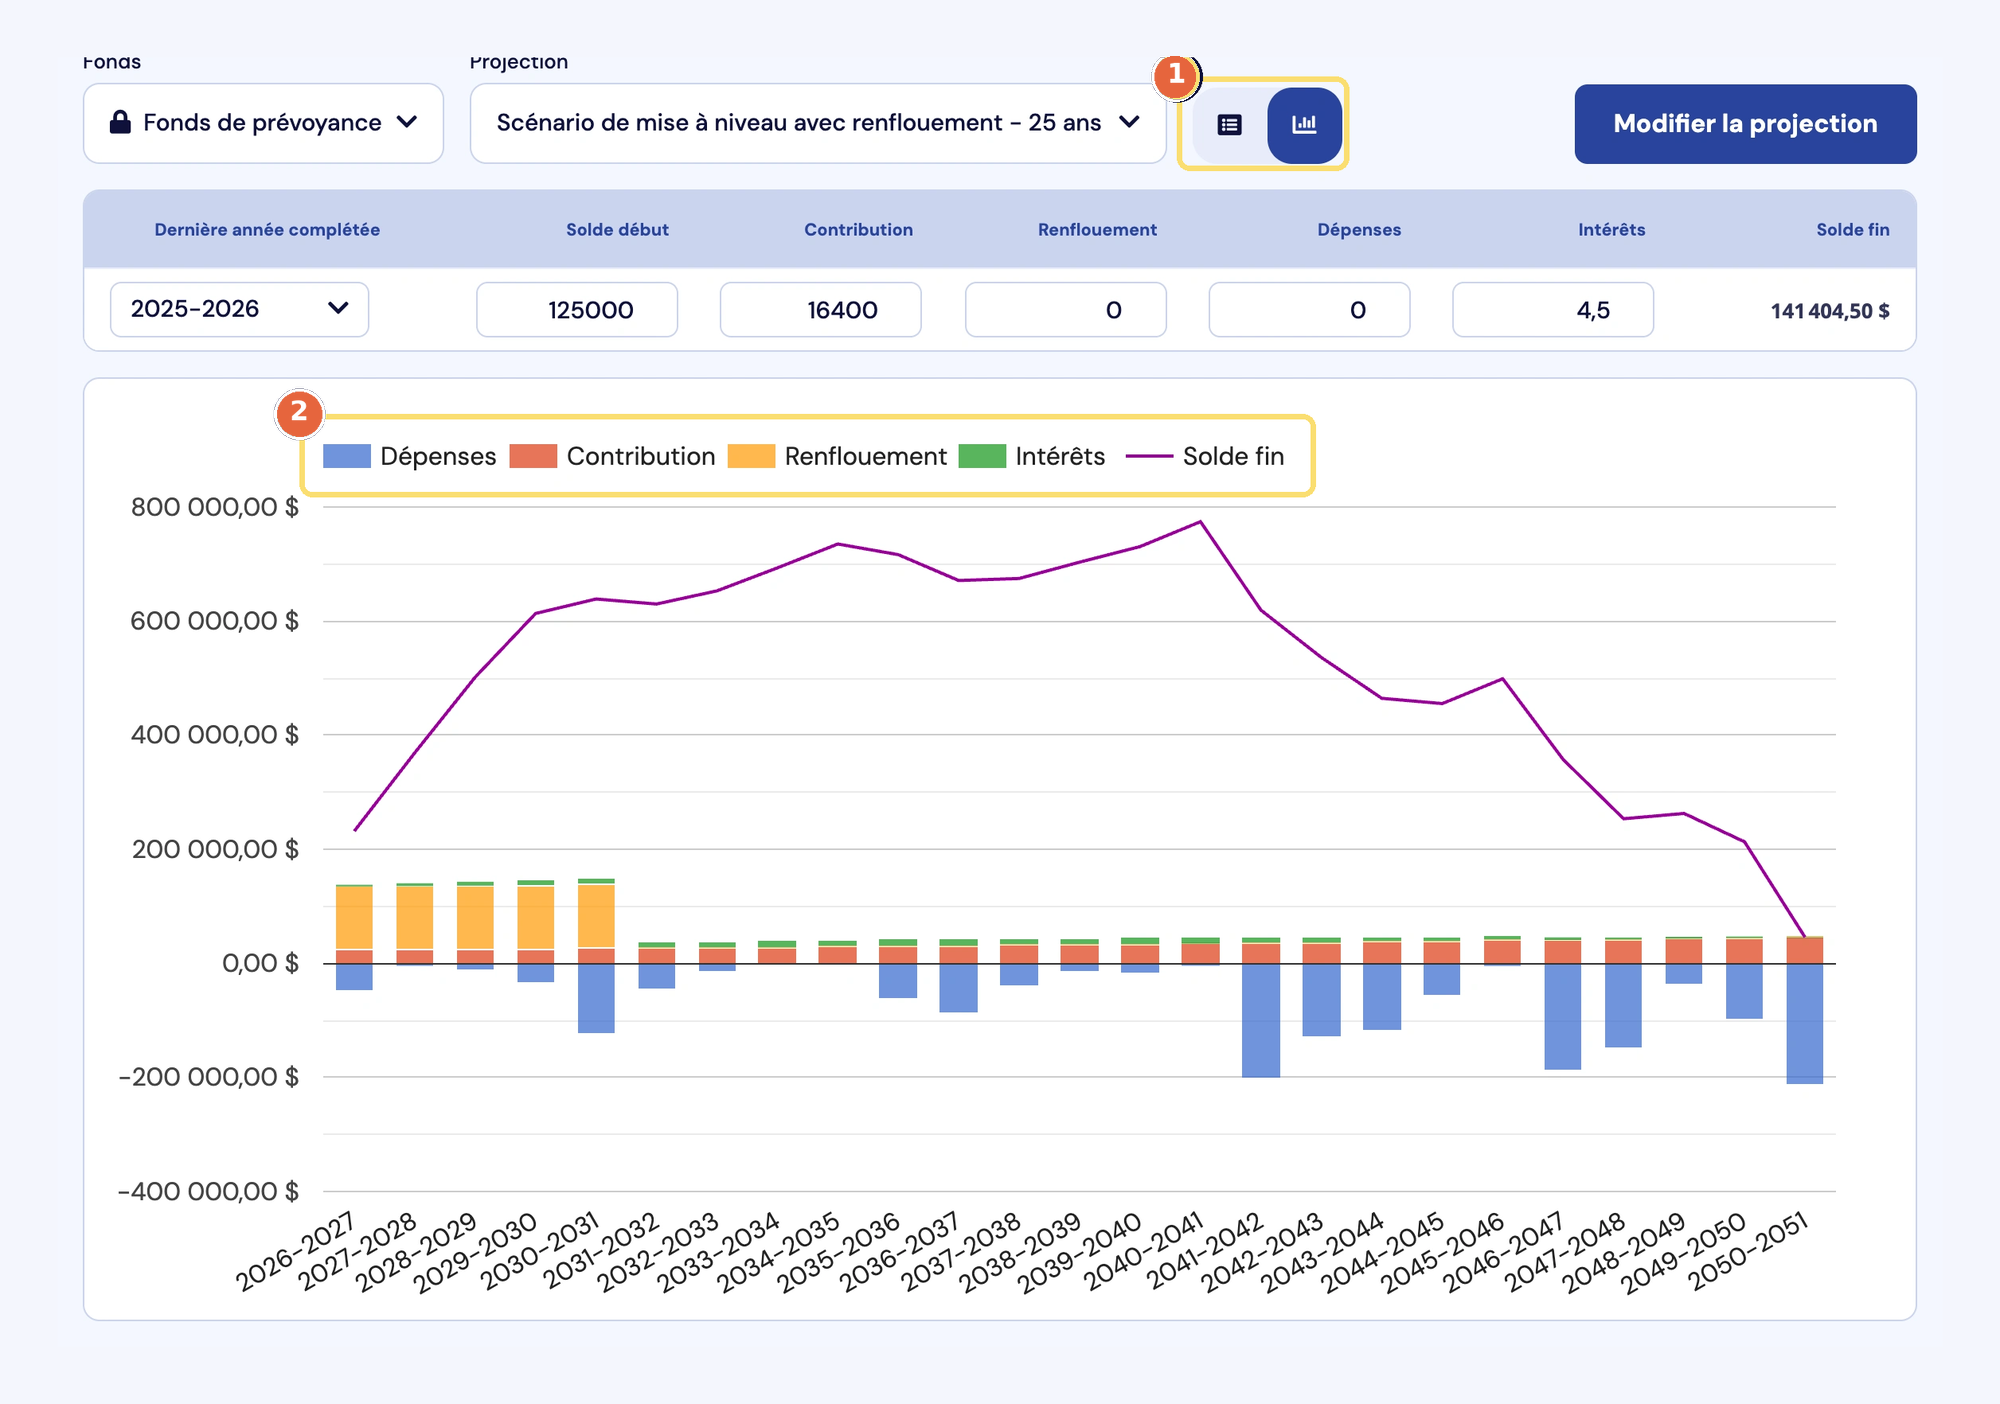
Task: Click the Modifier la projection button
Action: click(x=1745, y=124)
